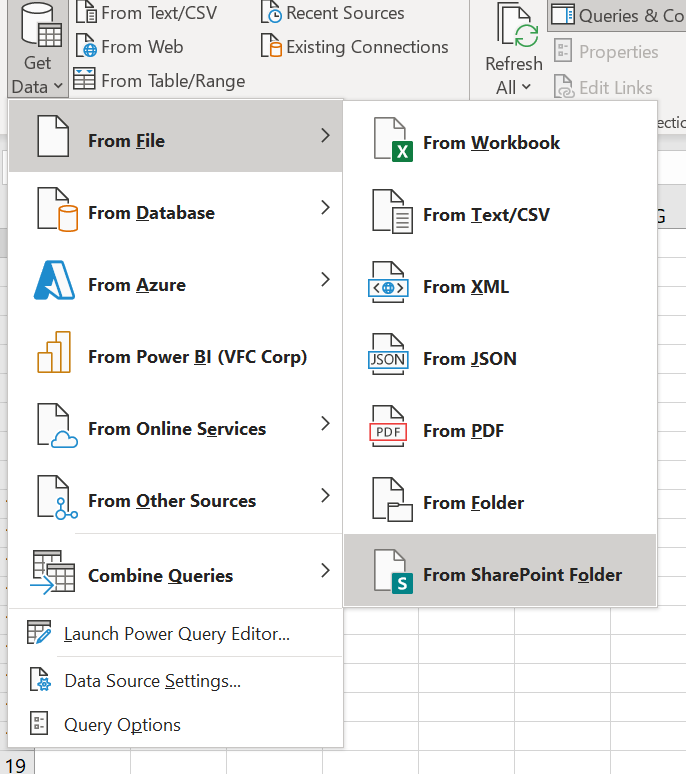Viewport: 686px width, 774px height.
Task: Click the Get Data database icon
Action: [41, 25]
